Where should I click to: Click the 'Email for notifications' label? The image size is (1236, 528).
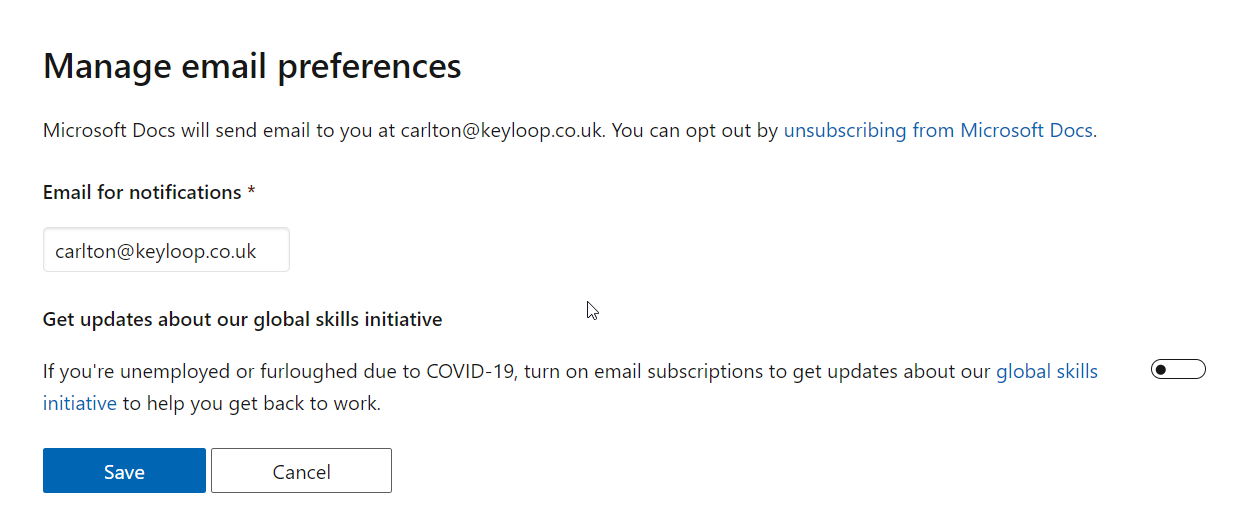coord(142,192)
